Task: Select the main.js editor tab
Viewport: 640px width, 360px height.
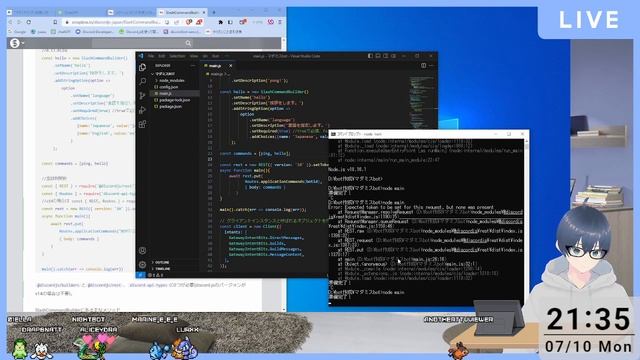Action: [x=218, y=66]
